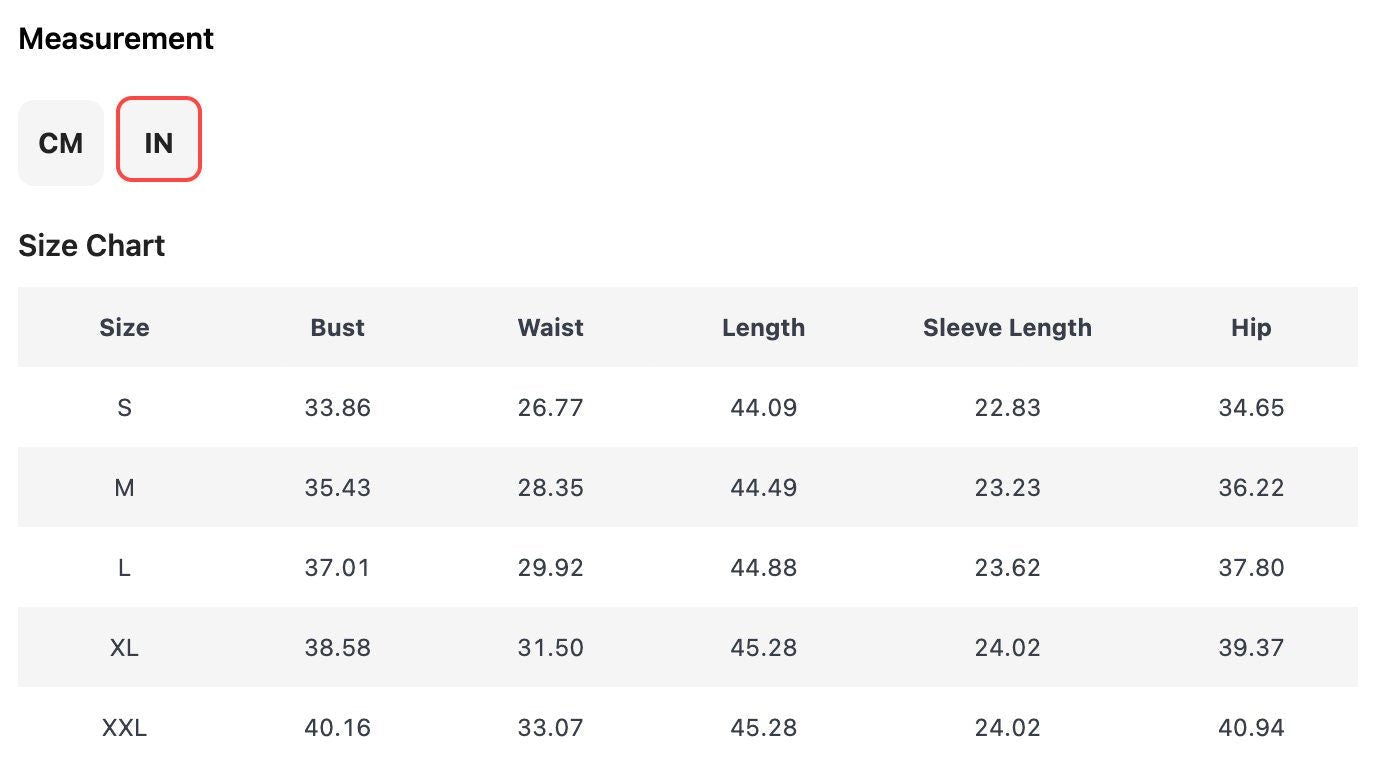Screen dimensions: 1380x780
Task: Click length value 44.88 for size L
Action: point(763,568)
